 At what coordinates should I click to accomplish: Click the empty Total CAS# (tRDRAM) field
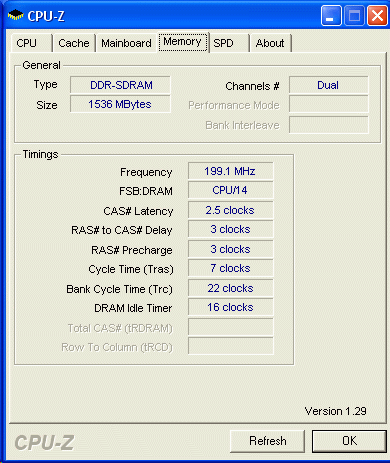pos(230,327)
